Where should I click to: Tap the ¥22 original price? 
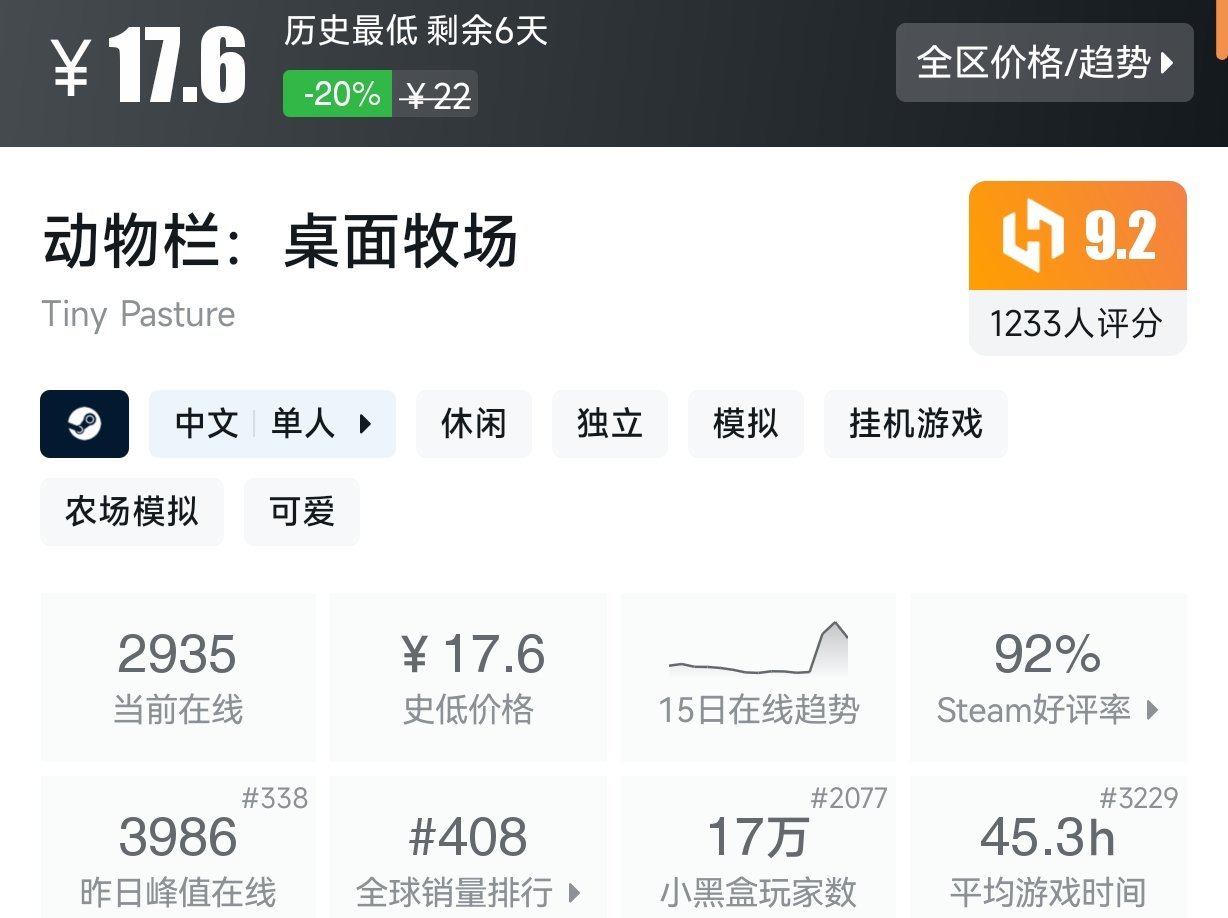point(435,95)
